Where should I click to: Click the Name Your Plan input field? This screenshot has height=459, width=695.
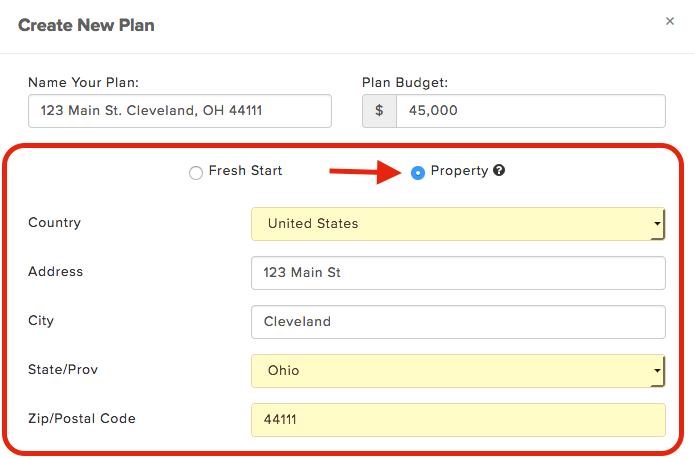click(180, 111)
